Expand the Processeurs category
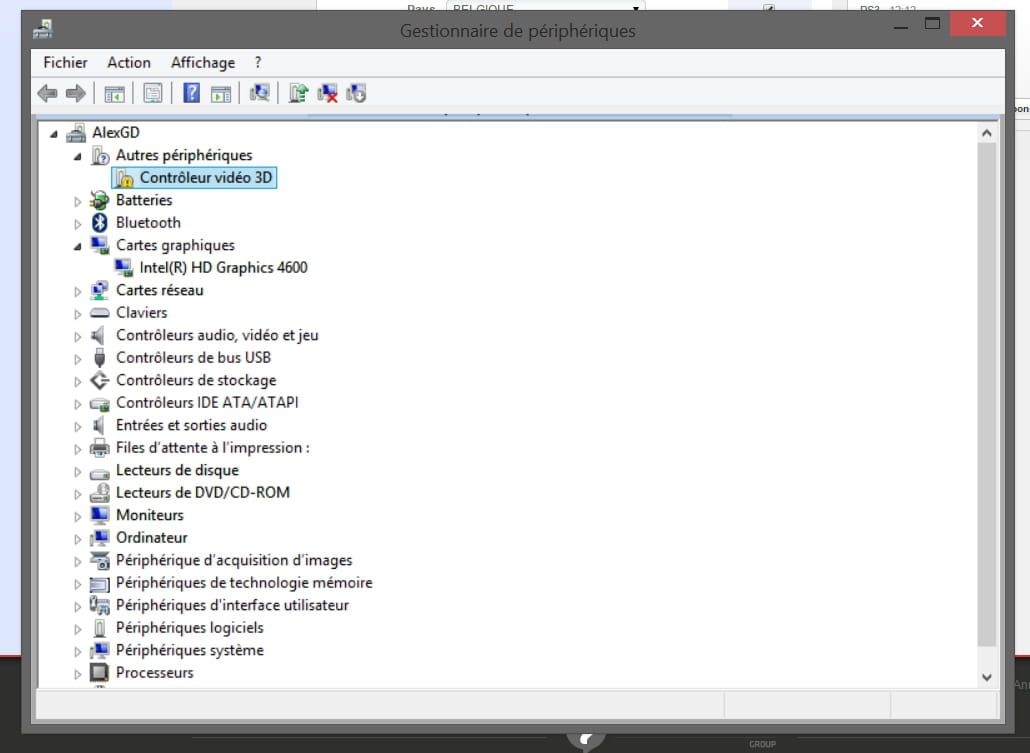The image size is (1030, 753). coord(78,674)
